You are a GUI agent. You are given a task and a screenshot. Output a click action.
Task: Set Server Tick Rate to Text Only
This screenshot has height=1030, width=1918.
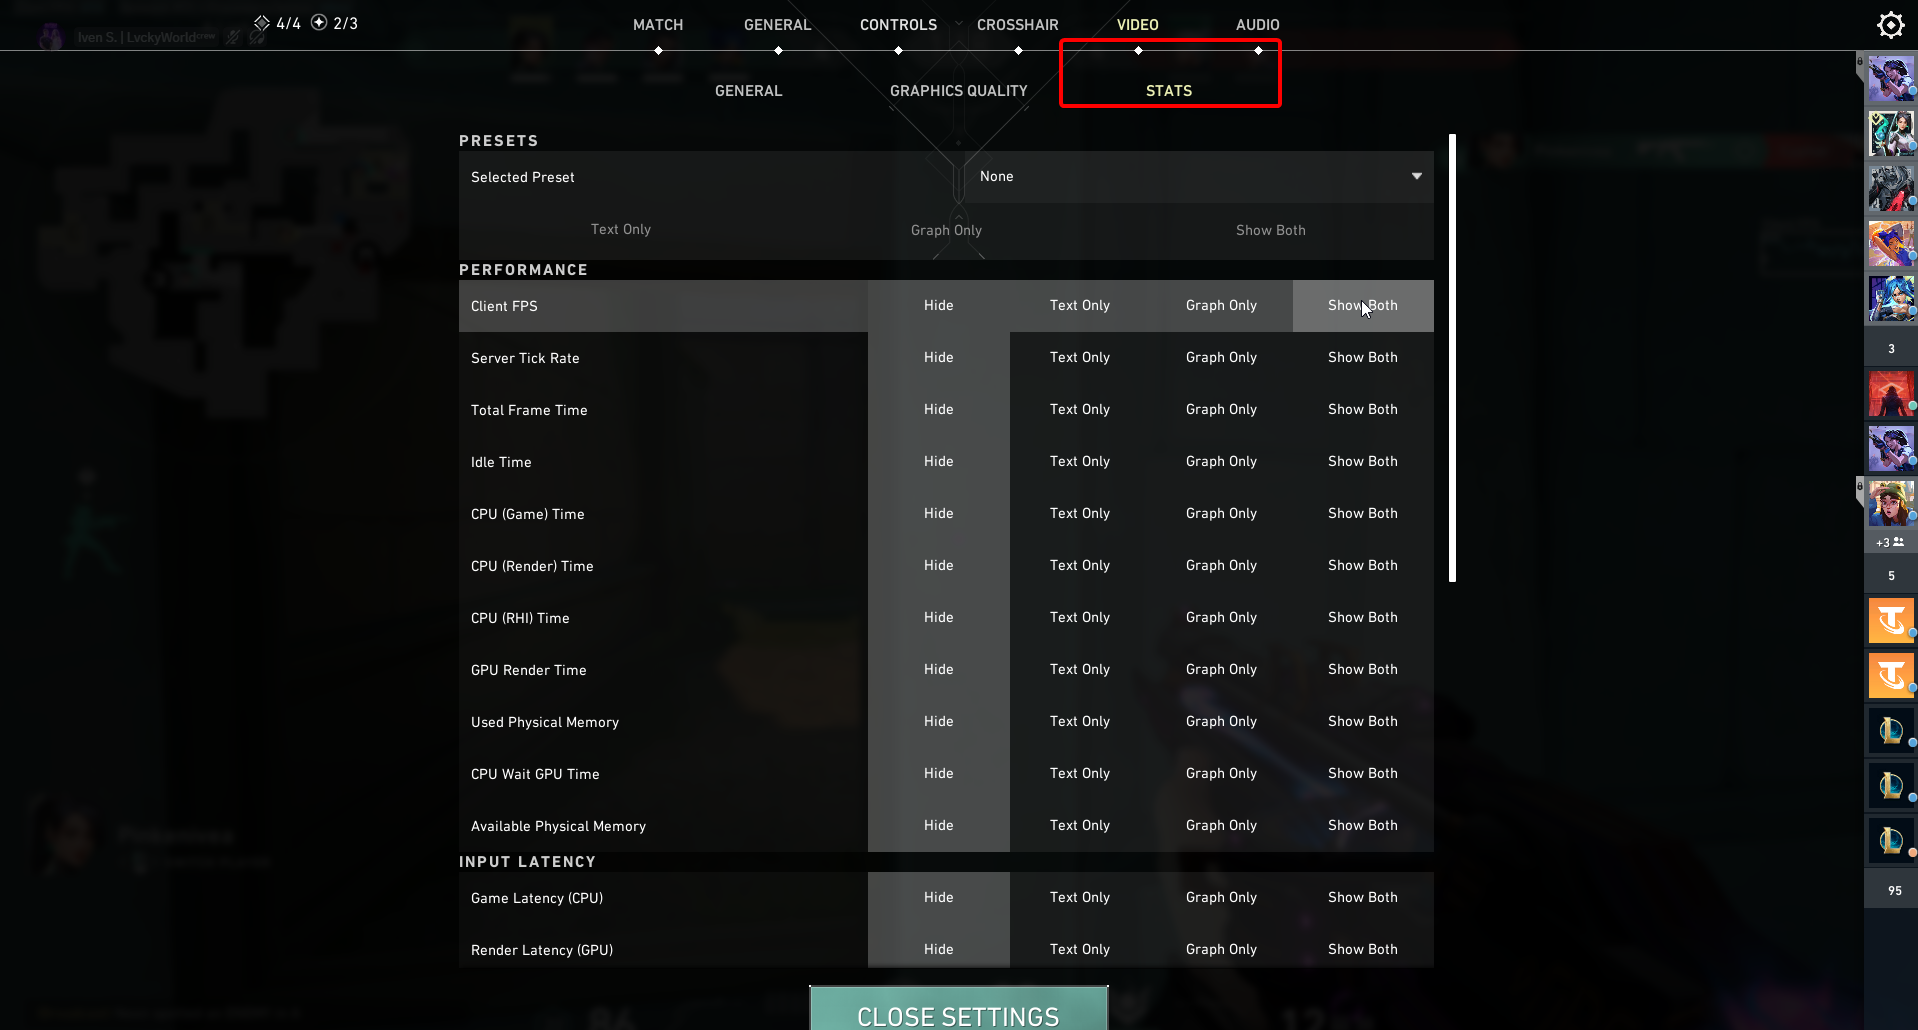[x=1079, y=358]
